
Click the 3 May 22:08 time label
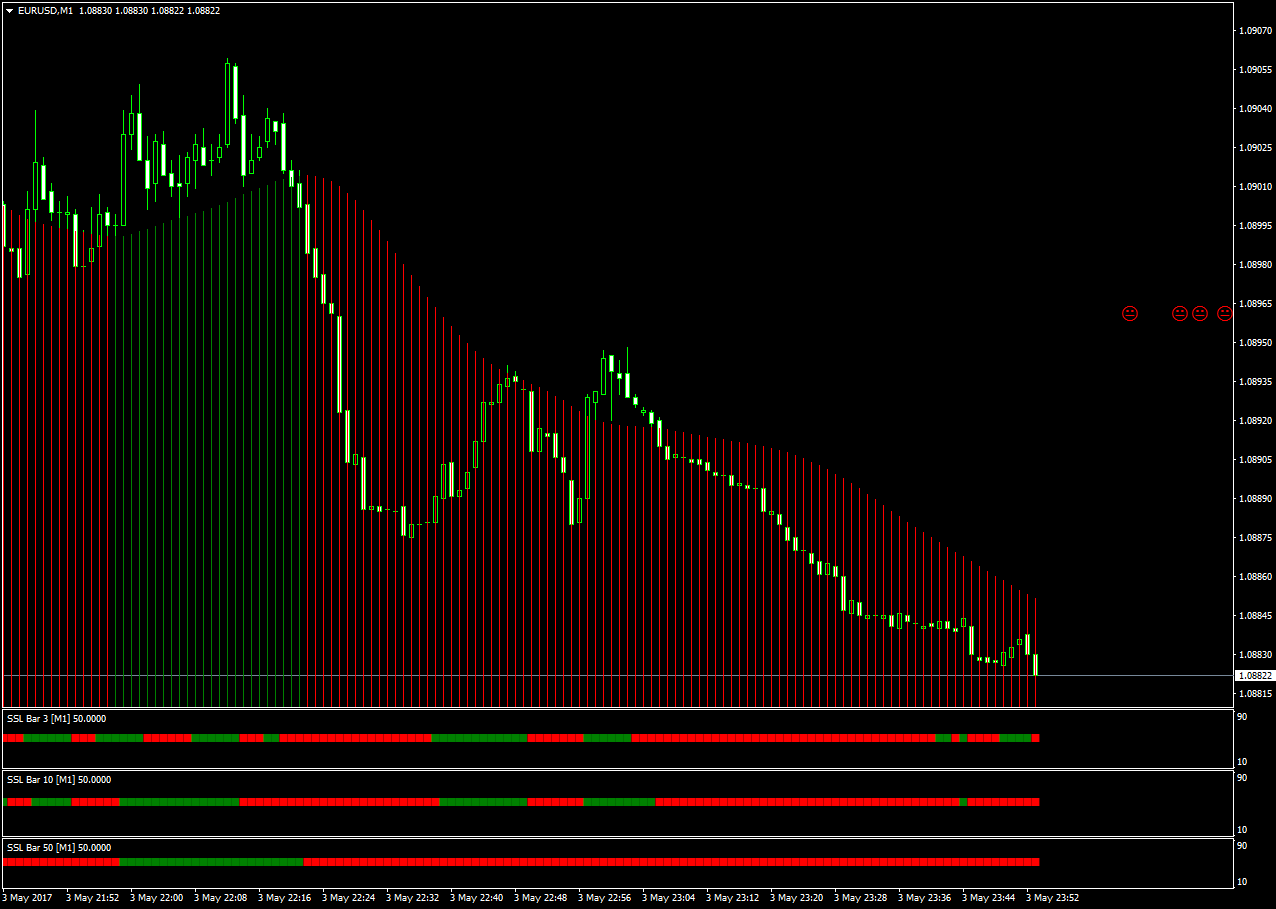pos(221,898)
